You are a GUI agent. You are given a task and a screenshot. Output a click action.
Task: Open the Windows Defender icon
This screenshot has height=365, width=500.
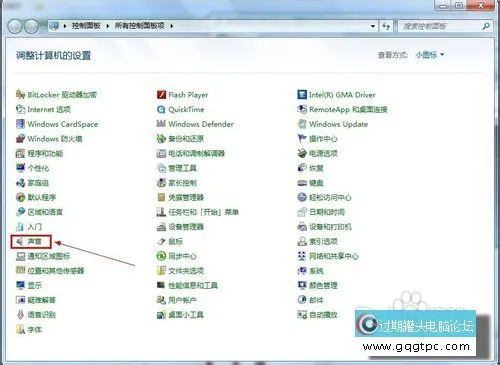(161, 124)
